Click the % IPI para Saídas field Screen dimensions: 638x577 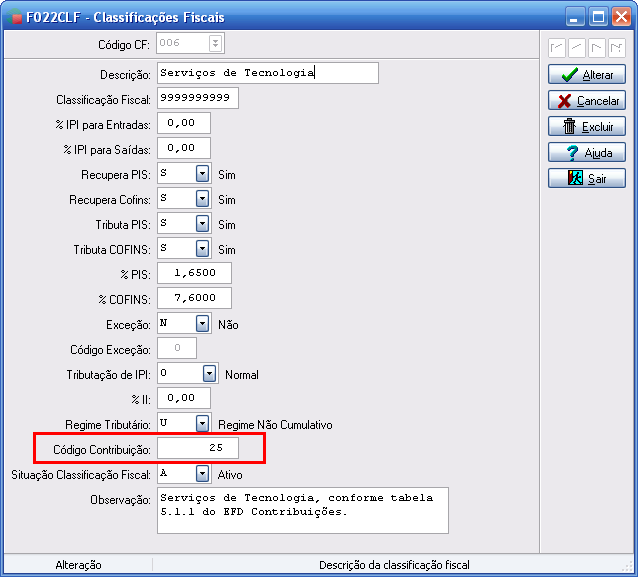coord(184,148)
